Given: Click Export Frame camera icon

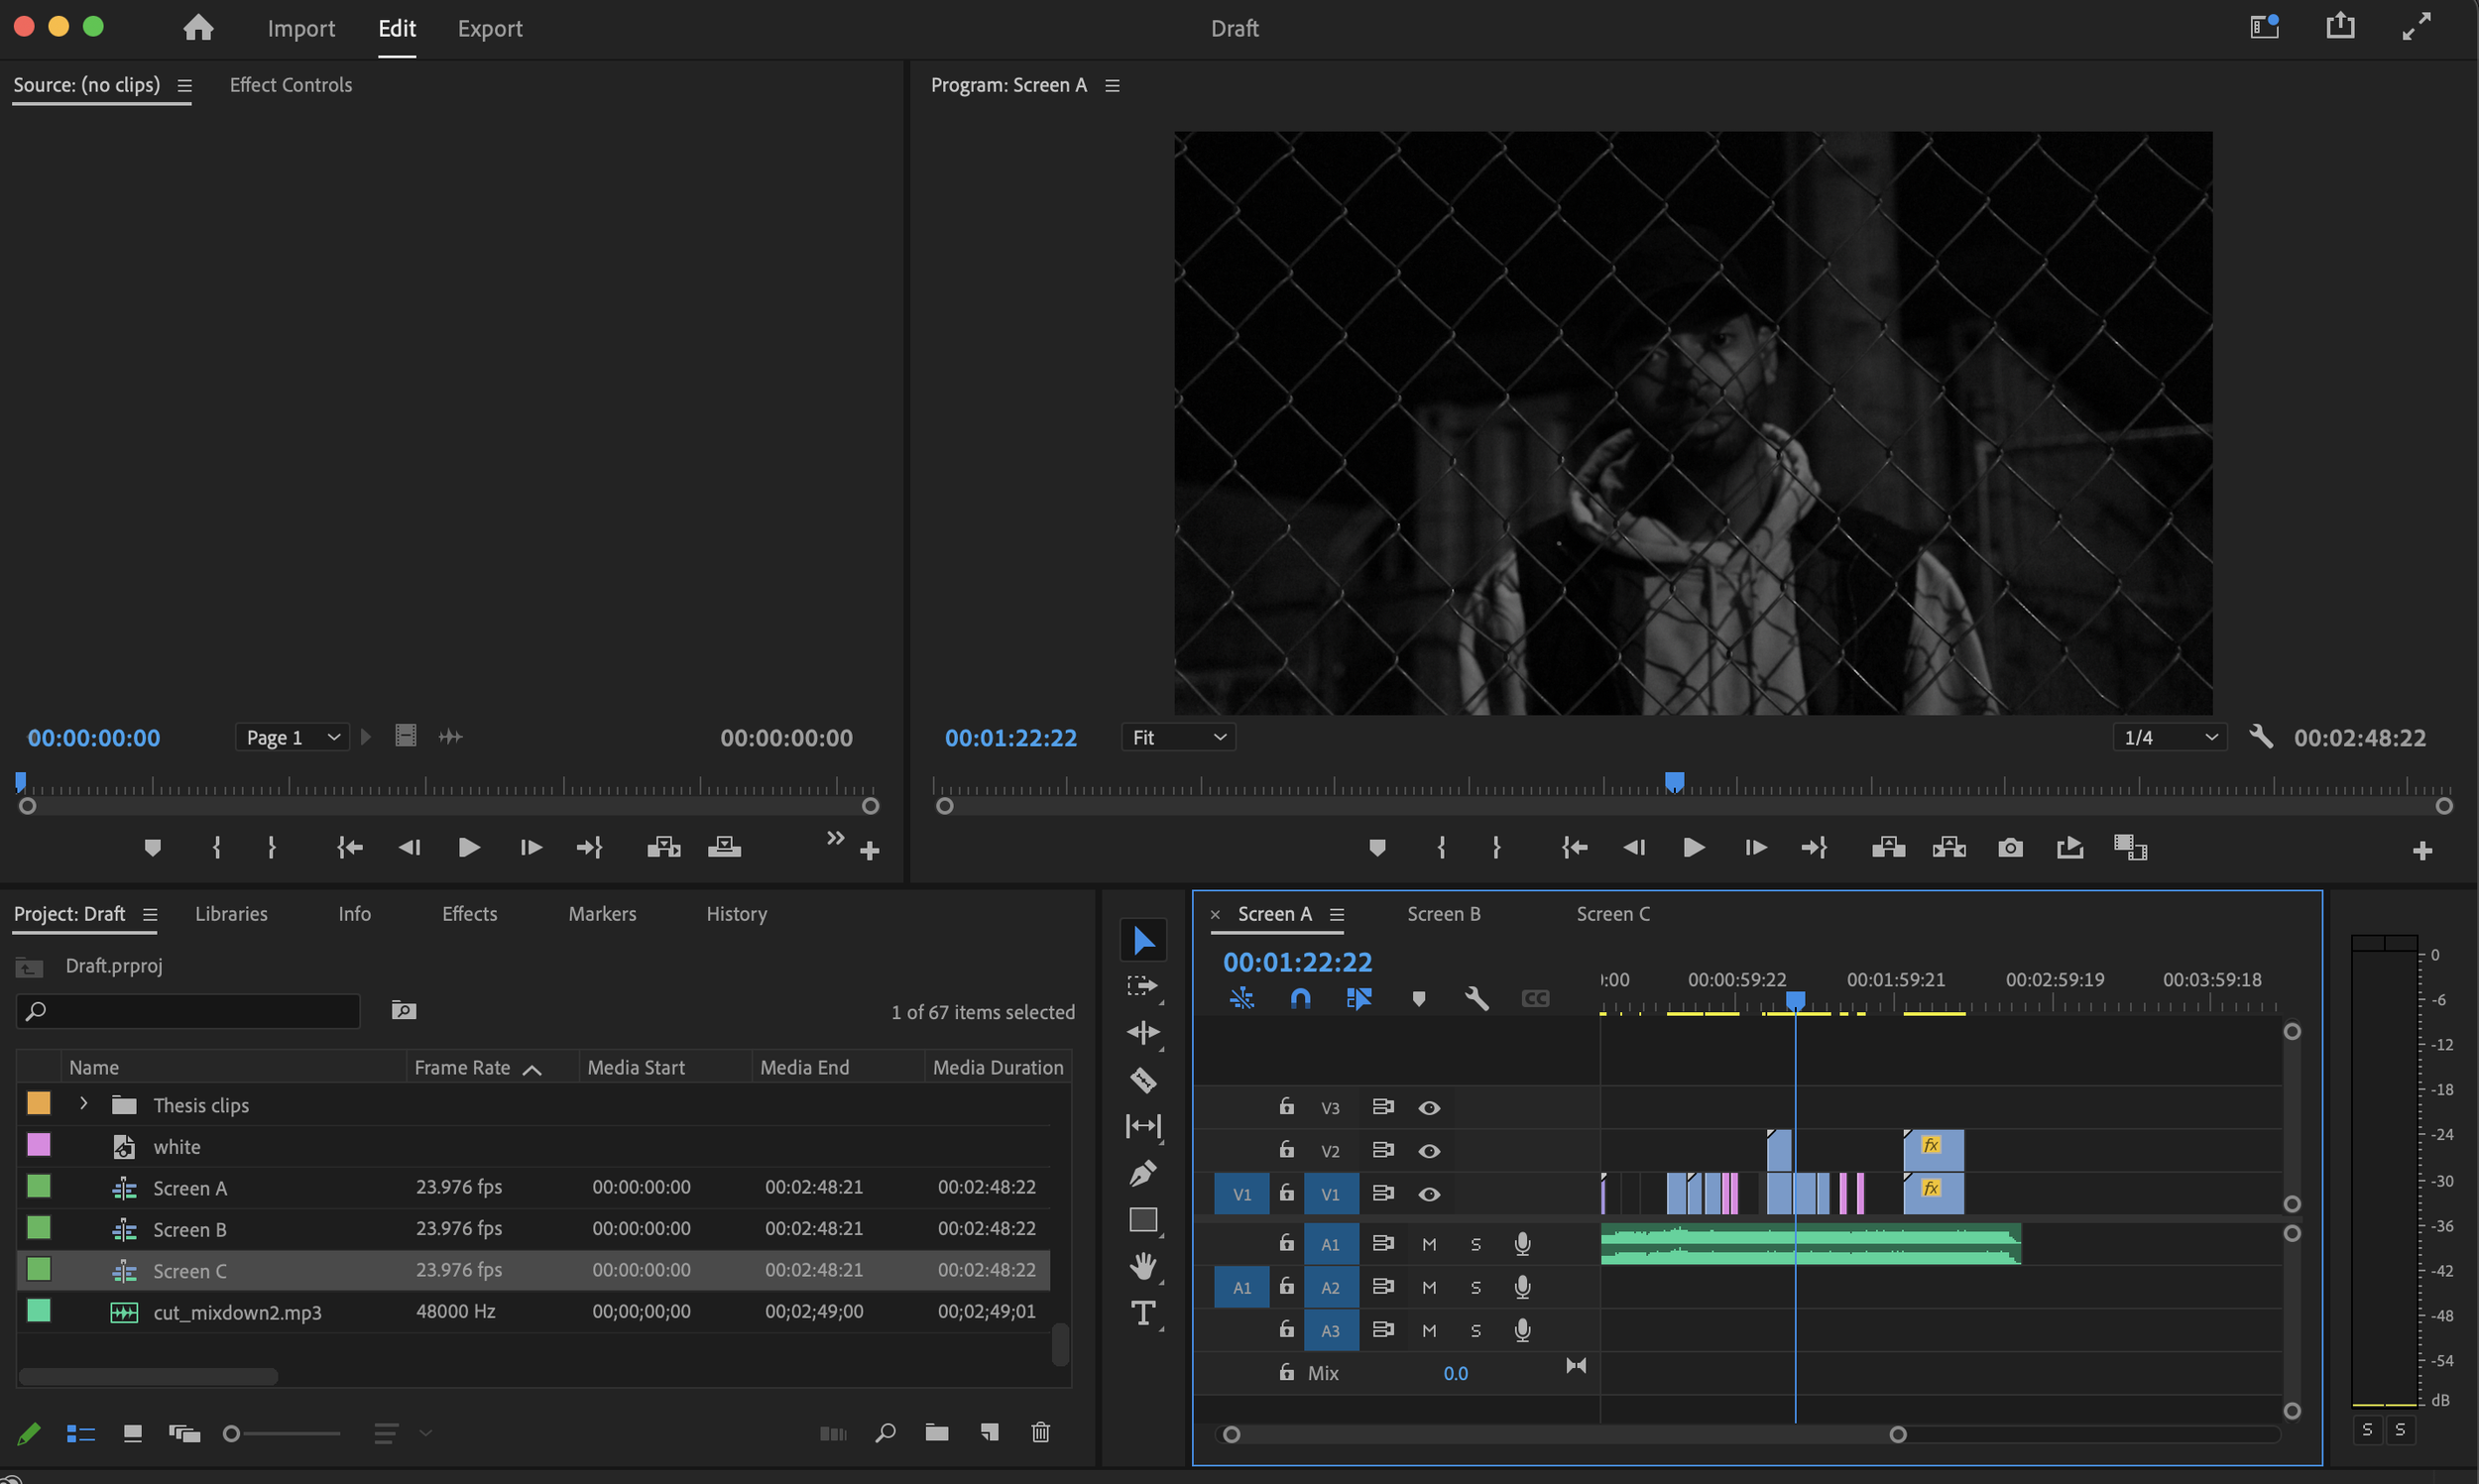Looking at the screenshot, I should click(x=2010, y=848).
